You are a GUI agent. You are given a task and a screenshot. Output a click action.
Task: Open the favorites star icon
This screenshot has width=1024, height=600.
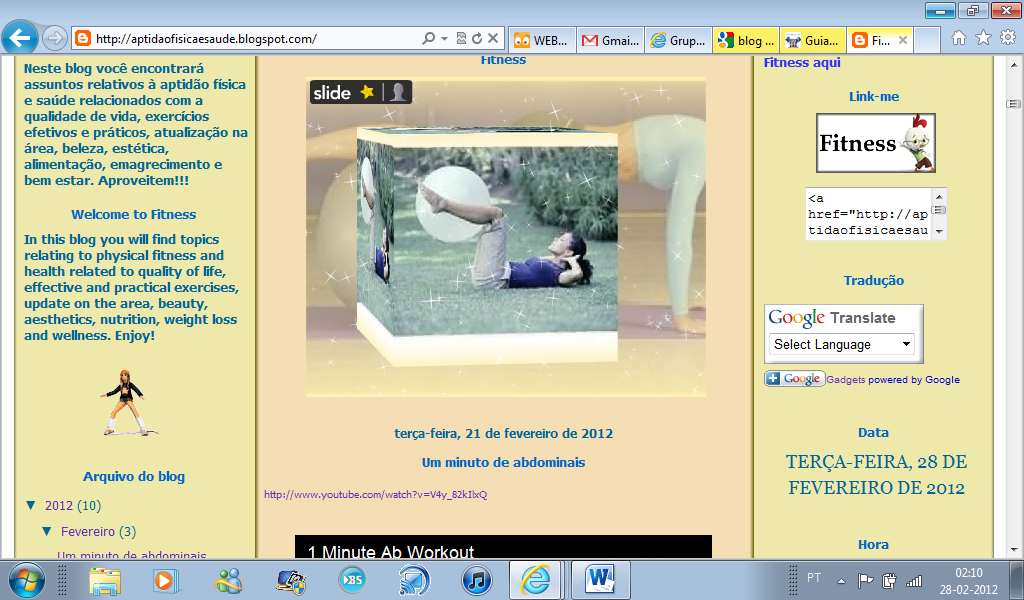coord(983,38)
